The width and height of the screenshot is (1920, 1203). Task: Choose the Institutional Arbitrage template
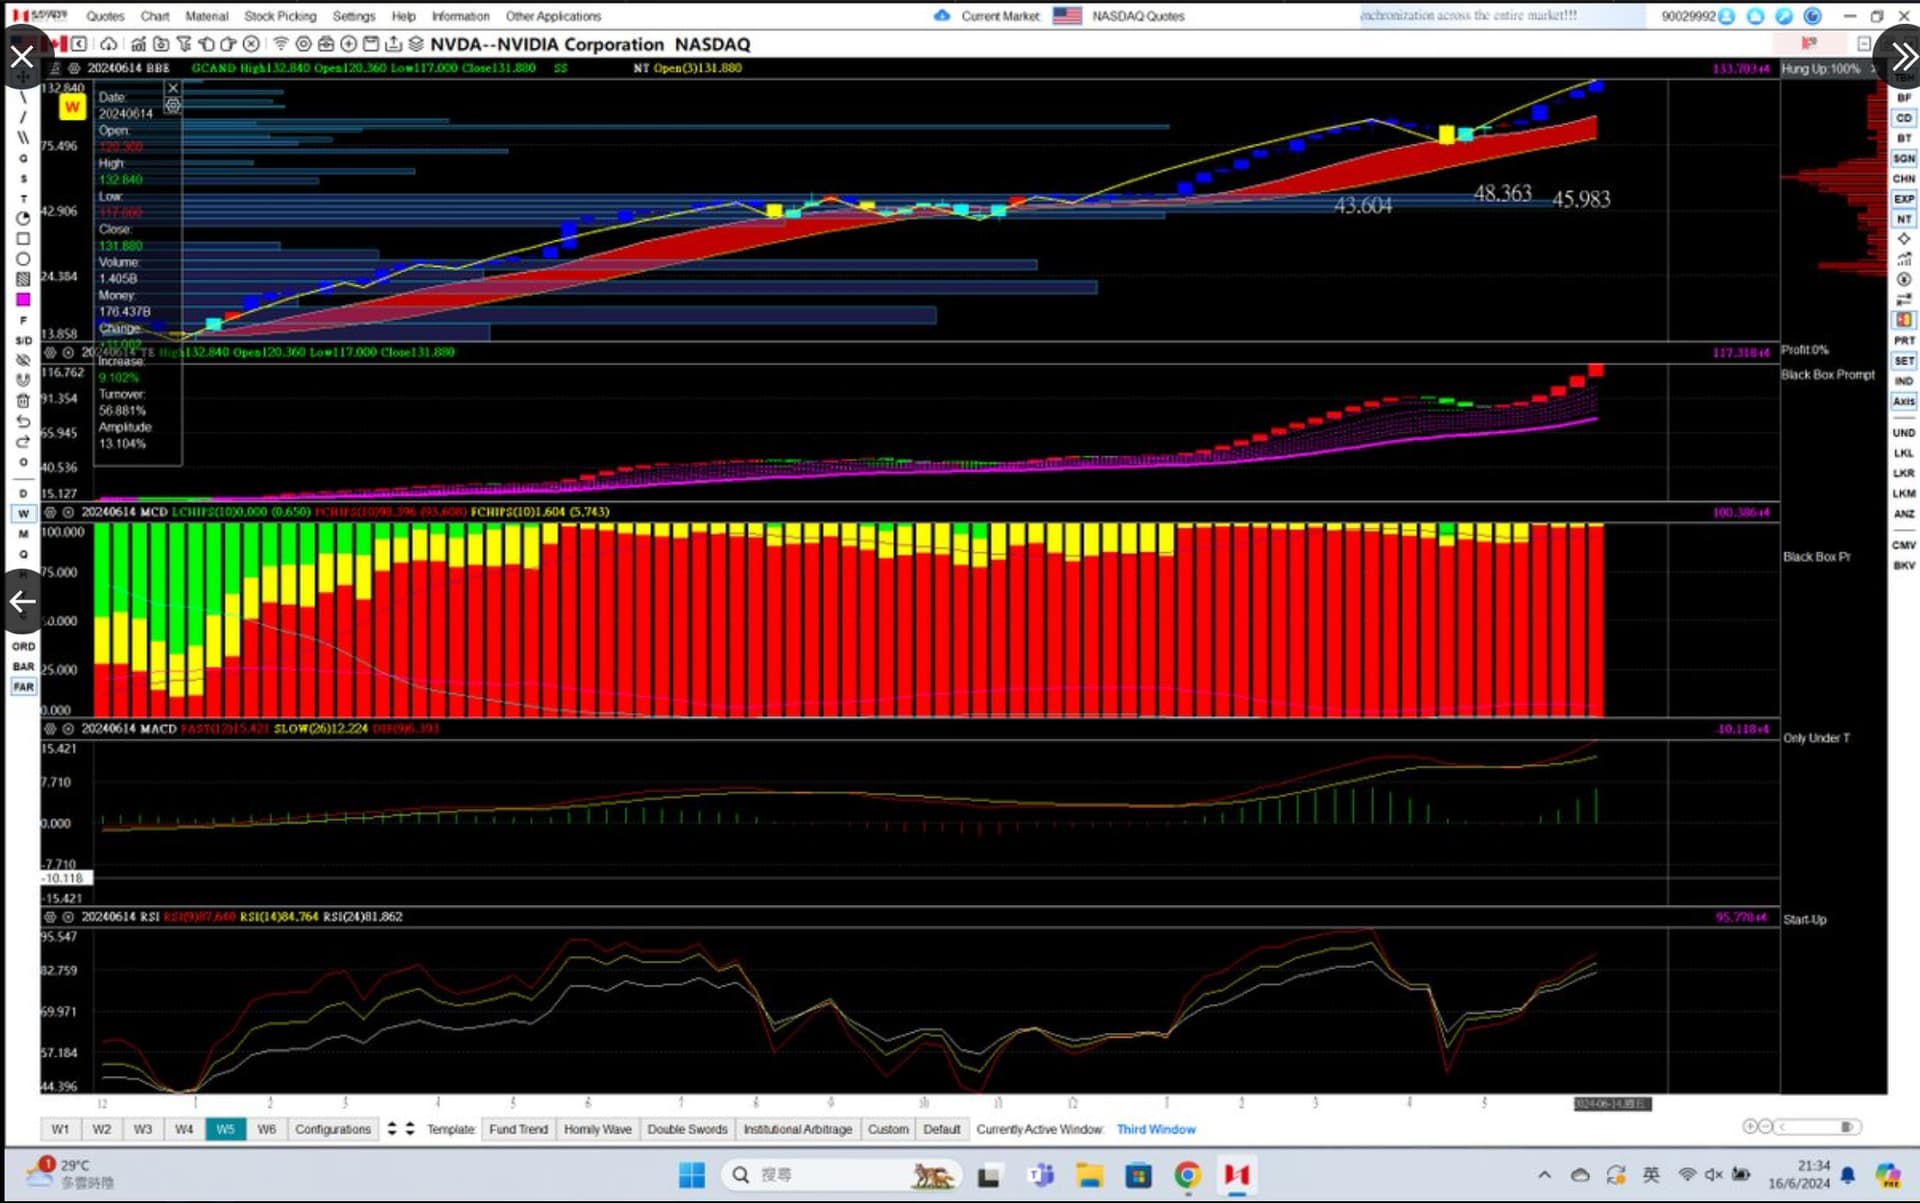(797, 1129)
